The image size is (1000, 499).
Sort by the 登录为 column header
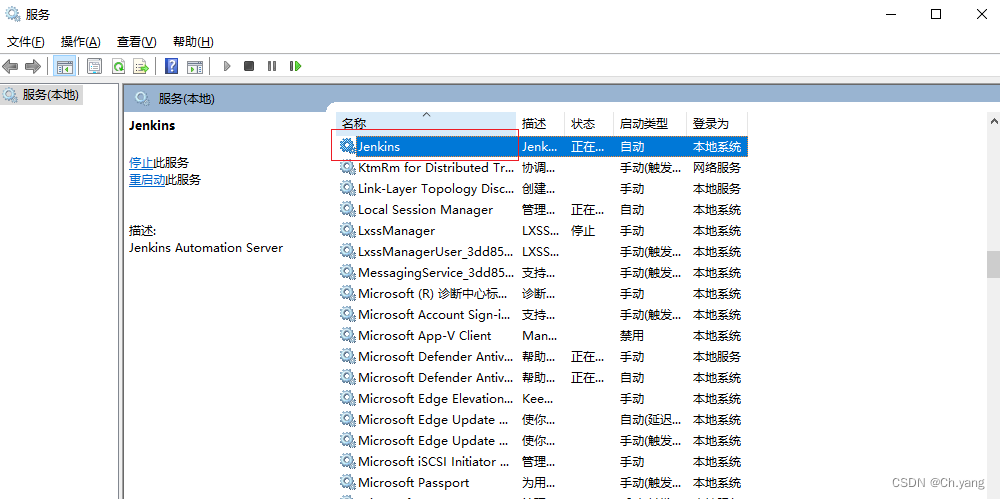pos(717,123)
